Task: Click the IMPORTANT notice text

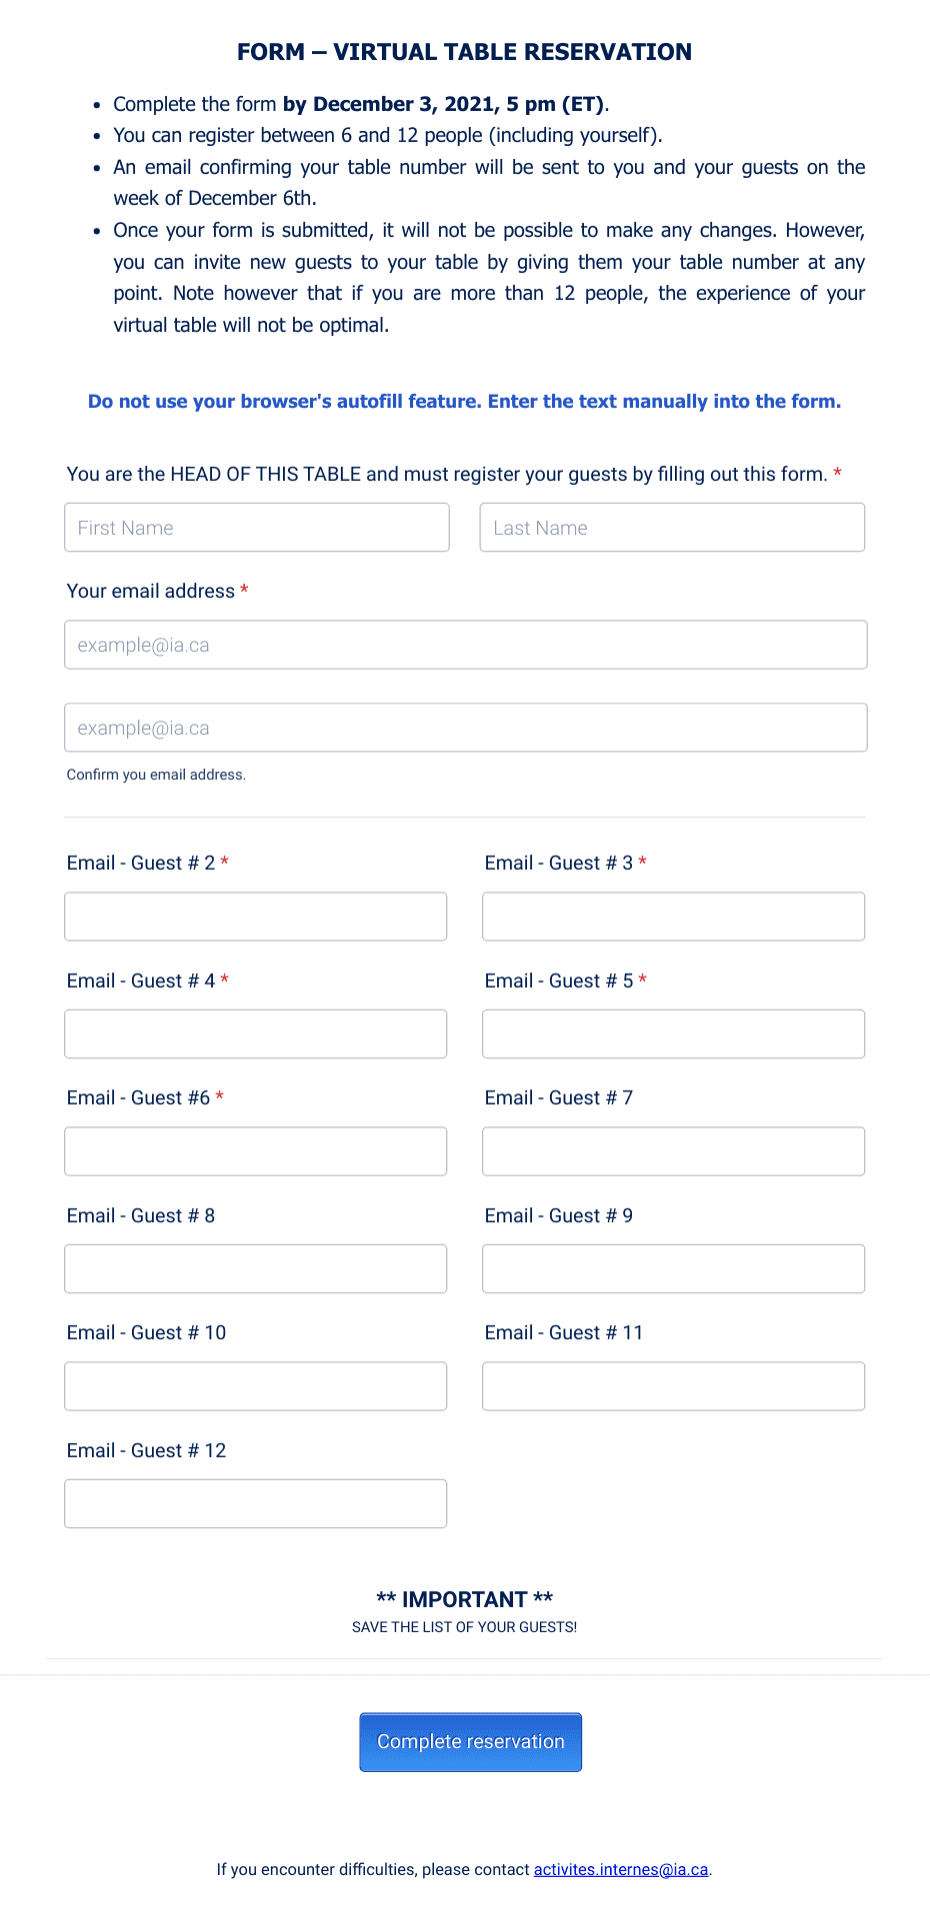Action: (464, 1599)
